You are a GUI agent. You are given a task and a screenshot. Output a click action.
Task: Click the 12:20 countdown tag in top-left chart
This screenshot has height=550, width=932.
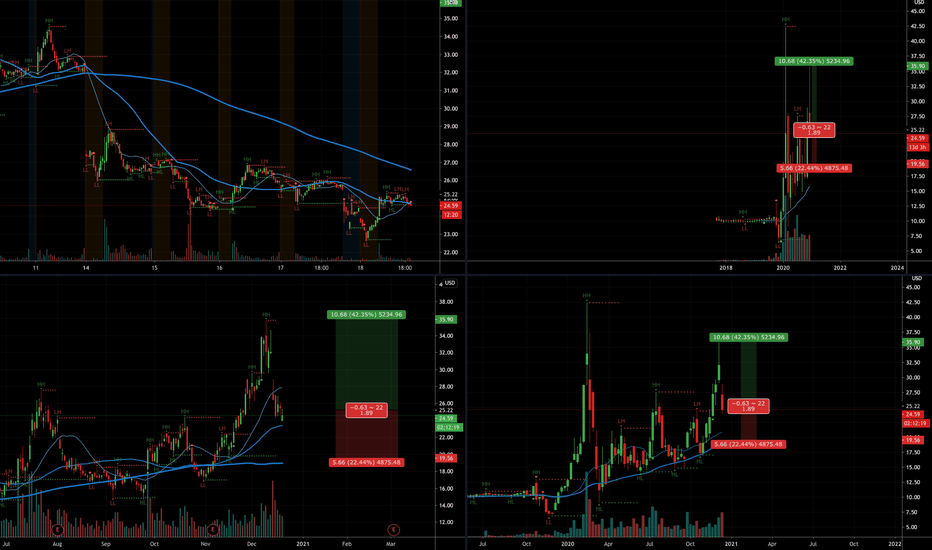(x=451, y=215)
